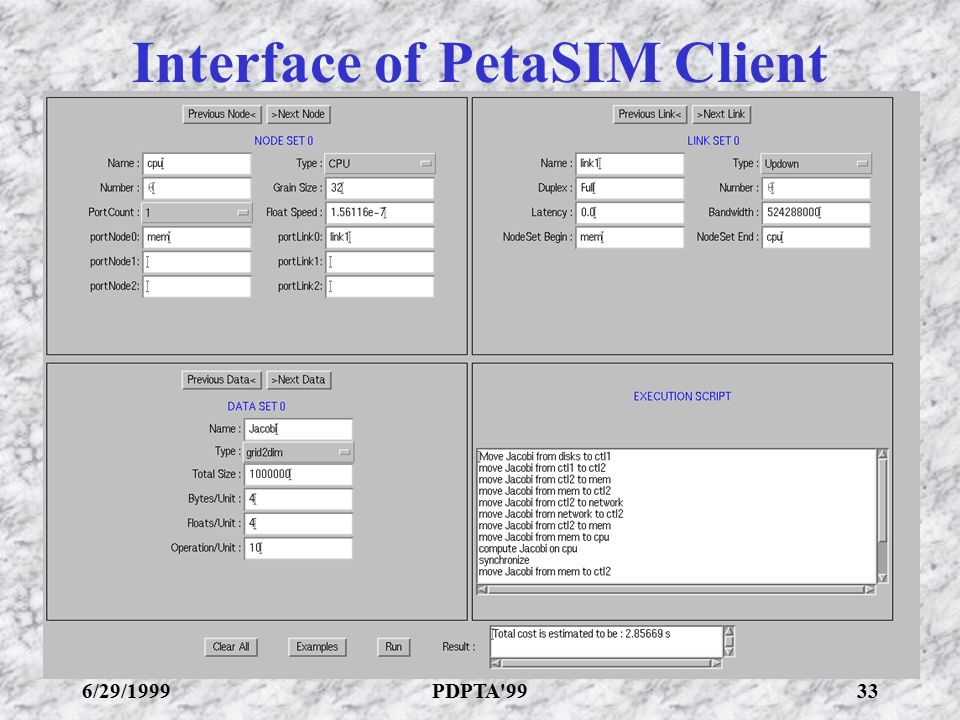Click the Result box right arrow
The image size is (960, 720).
716,663
